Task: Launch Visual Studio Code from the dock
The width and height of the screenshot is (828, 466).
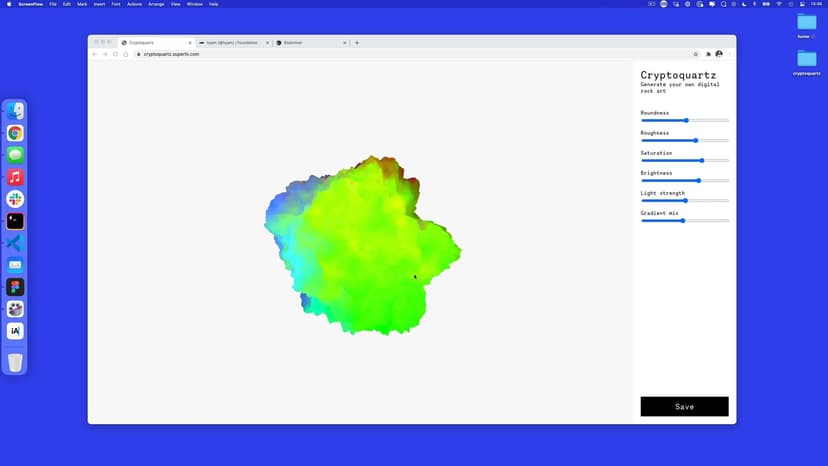Action: [15, 243]
